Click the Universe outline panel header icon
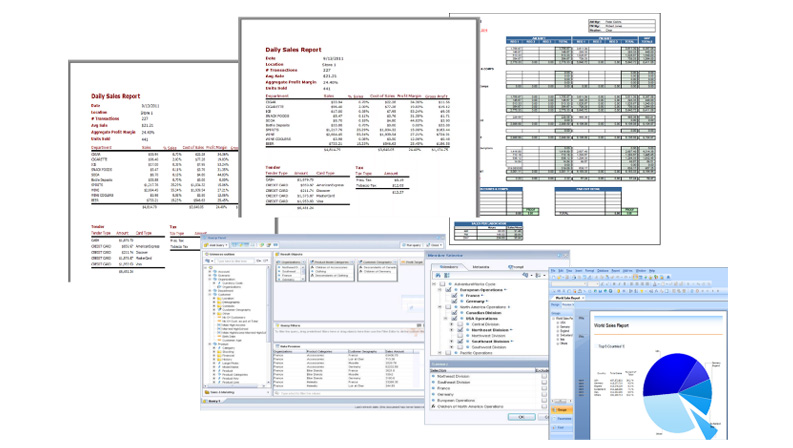Viewport: 793px width, 448px height. (x=206, y=254)
